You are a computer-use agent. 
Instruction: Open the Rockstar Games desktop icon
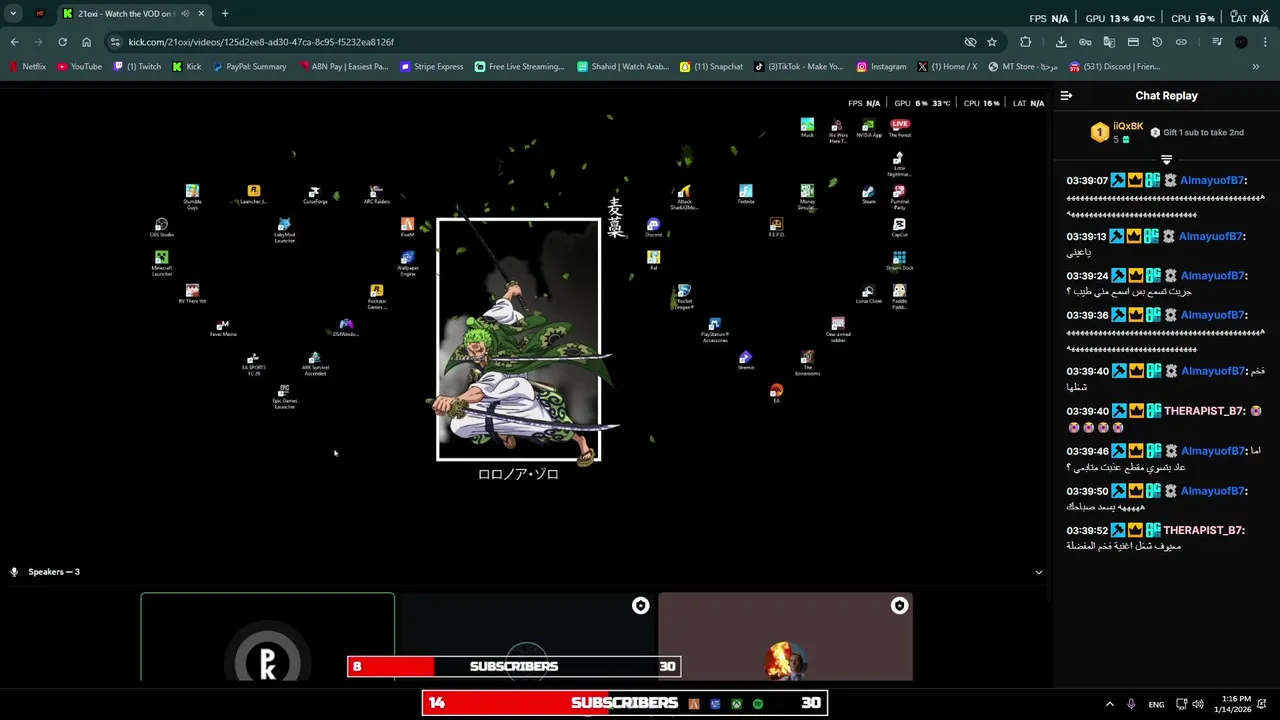pos(377,296)
